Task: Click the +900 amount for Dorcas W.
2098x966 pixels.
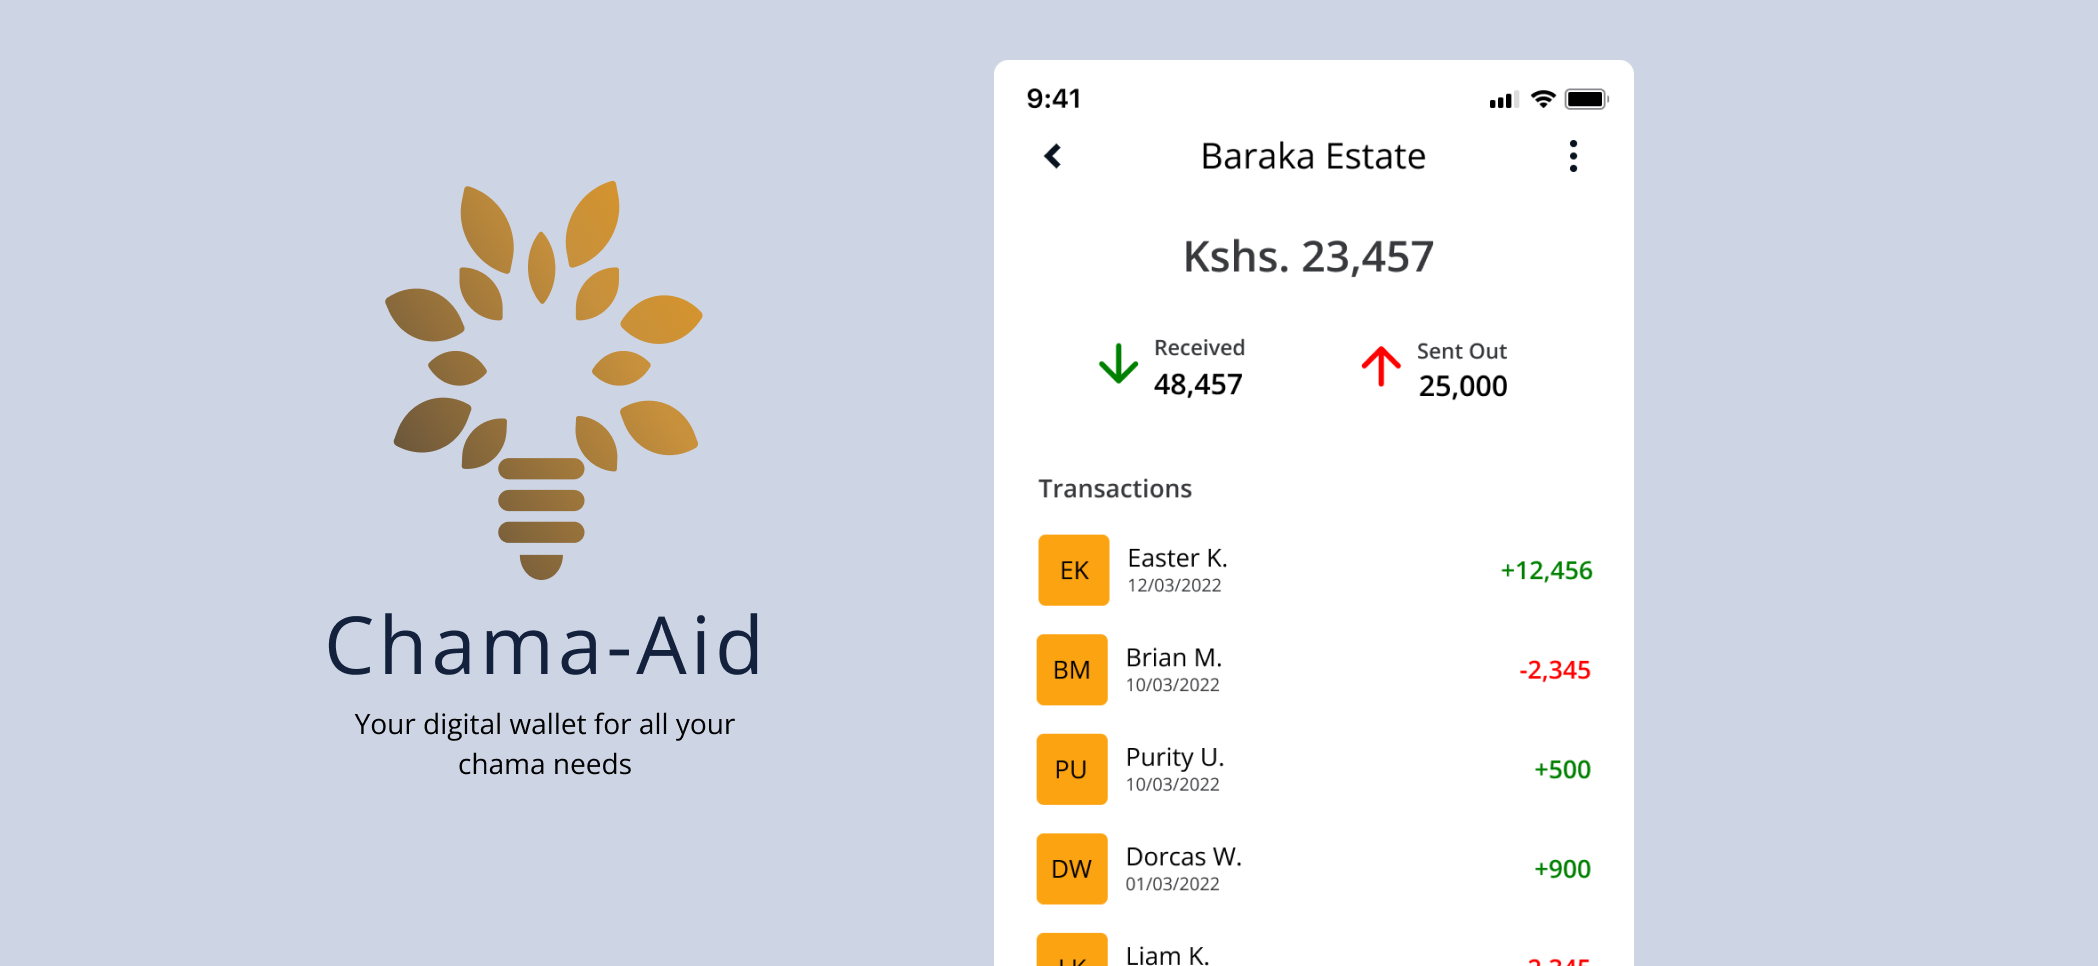Action: 1562,869
